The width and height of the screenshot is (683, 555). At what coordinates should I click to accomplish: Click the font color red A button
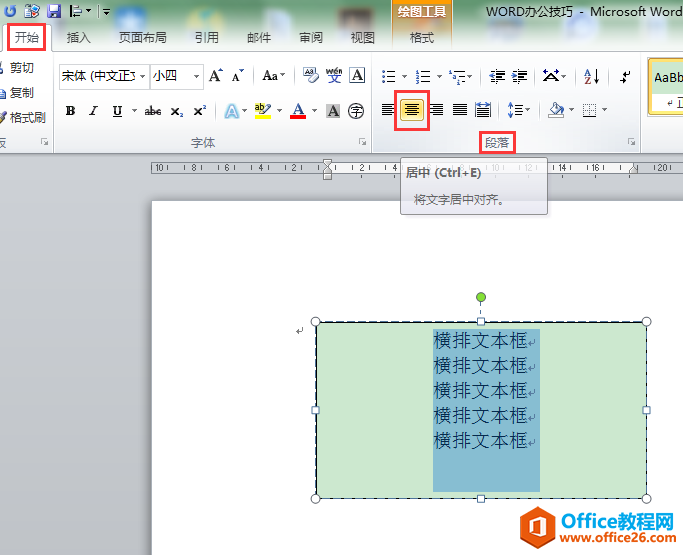coord(297,111)
